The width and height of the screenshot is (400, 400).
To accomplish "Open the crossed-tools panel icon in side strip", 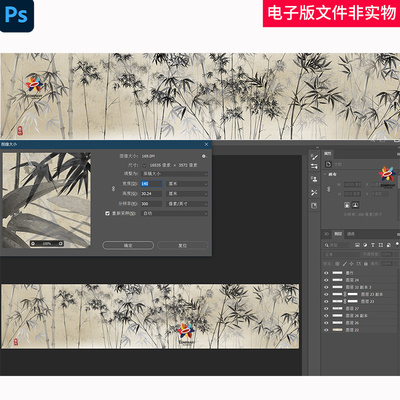I will (314, 192).
